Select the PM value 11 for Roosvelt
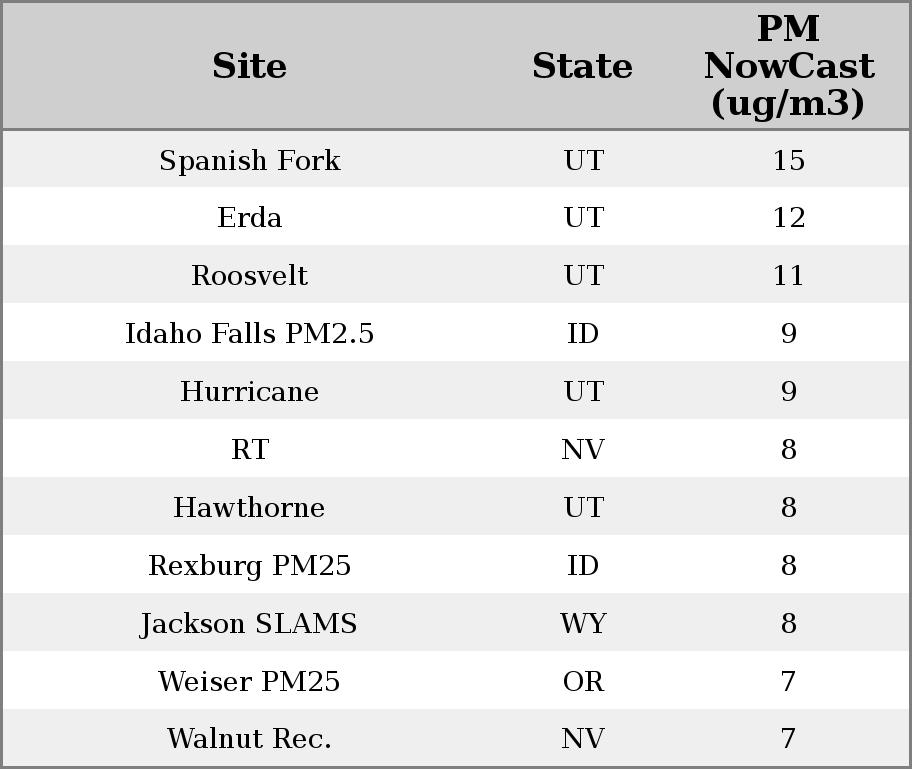The width and height of the screenshot is (912, 769). [788, 276]
